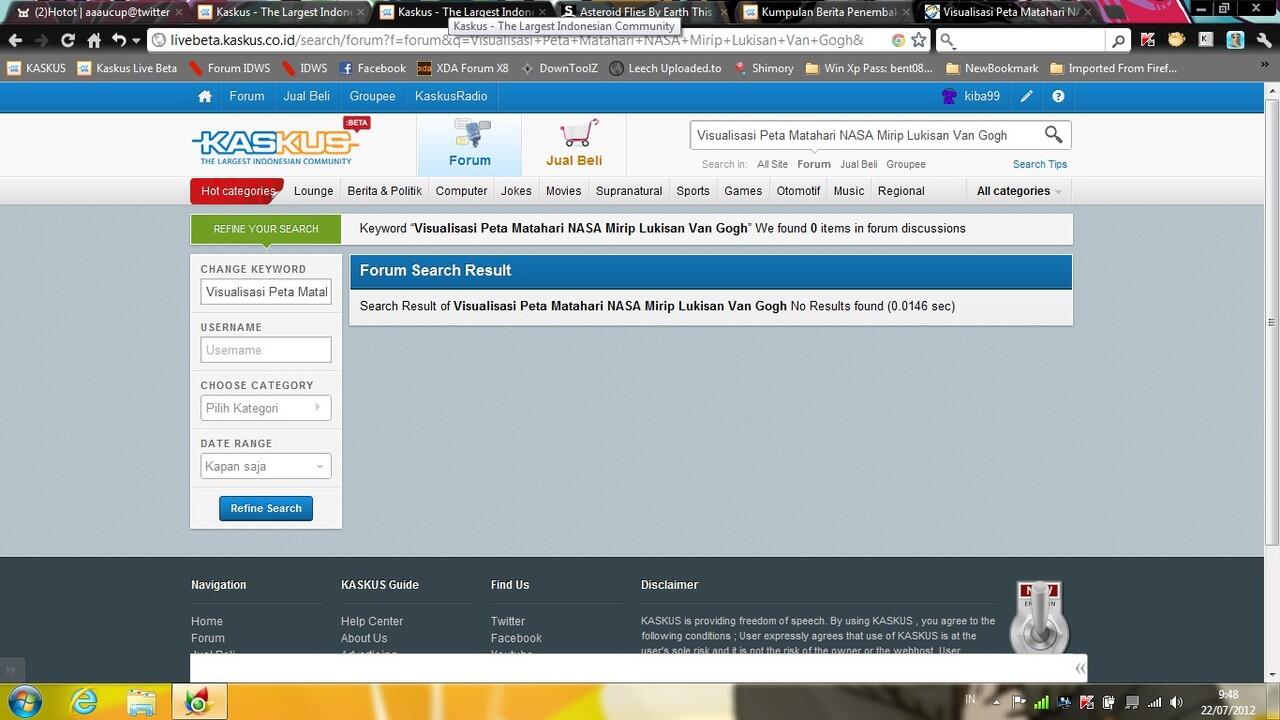Image resolution: width=1280 pixels, height=720 pixels.
Task: Switch to the Kumpulan Berita Penembak tab
Action: coord(828,12)
